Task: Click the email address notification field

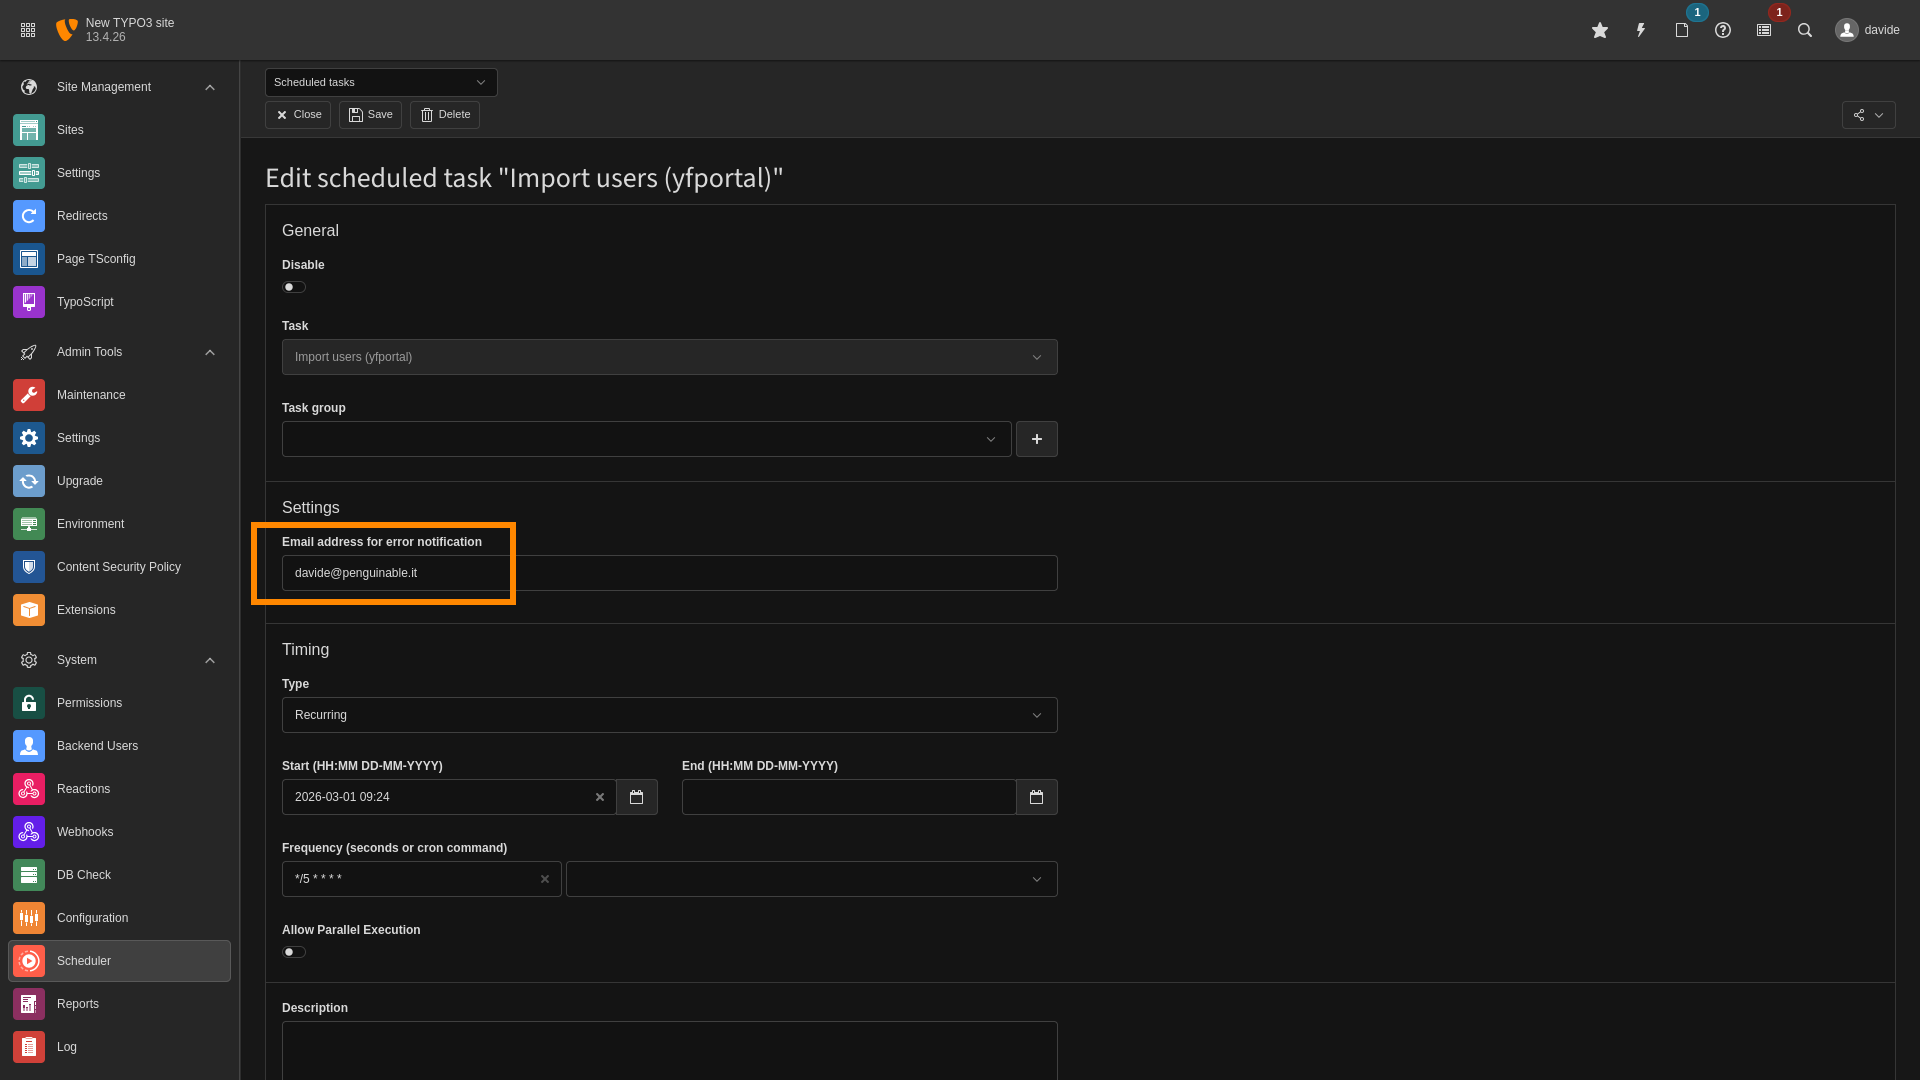Action: click(669, 573)
